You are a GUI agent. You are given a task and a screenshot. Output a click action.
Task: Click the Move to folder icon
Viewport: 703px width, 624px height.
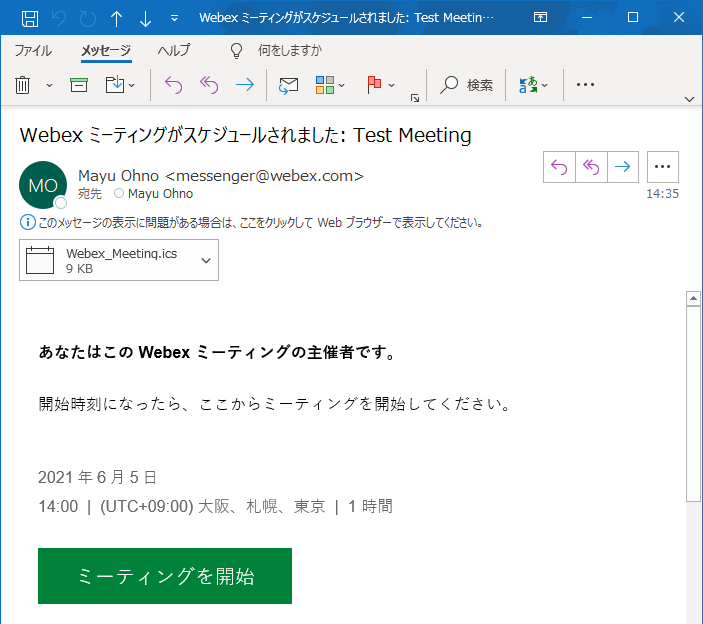(x=115, y=85)
